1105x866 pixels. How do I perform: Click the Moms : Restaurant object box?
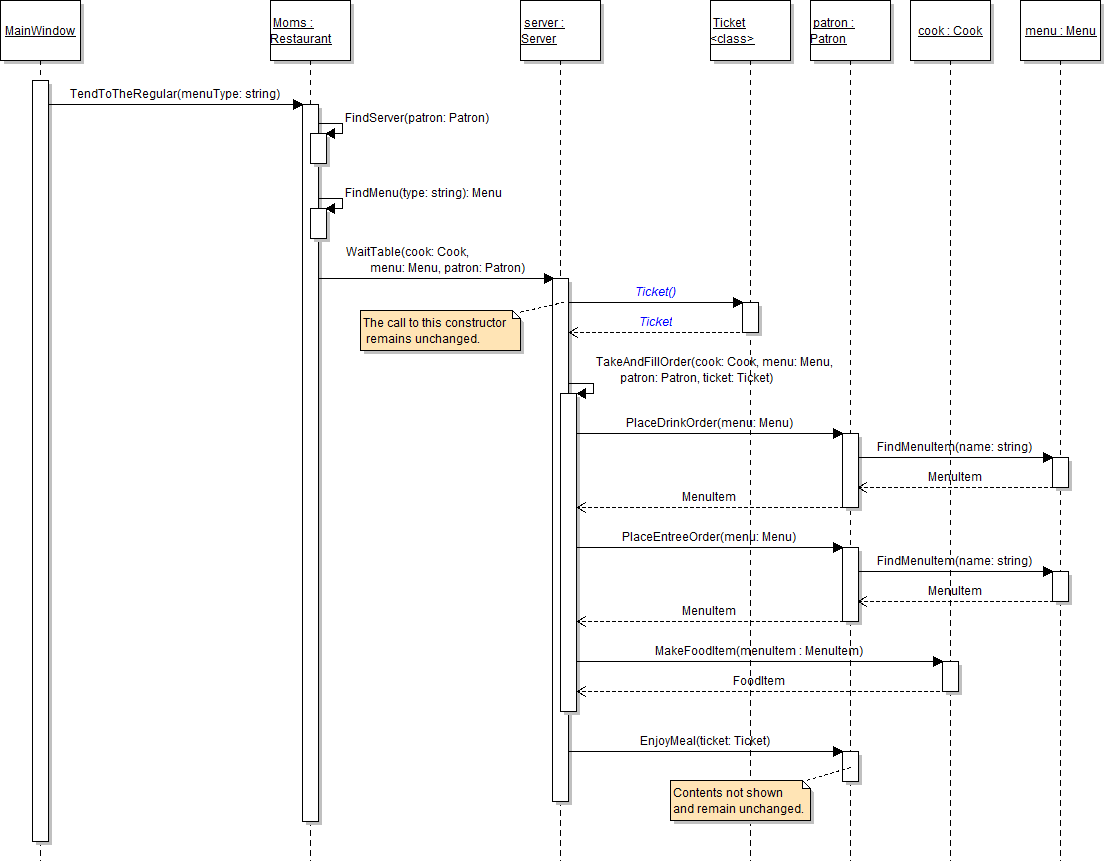(x=310, y=31)
